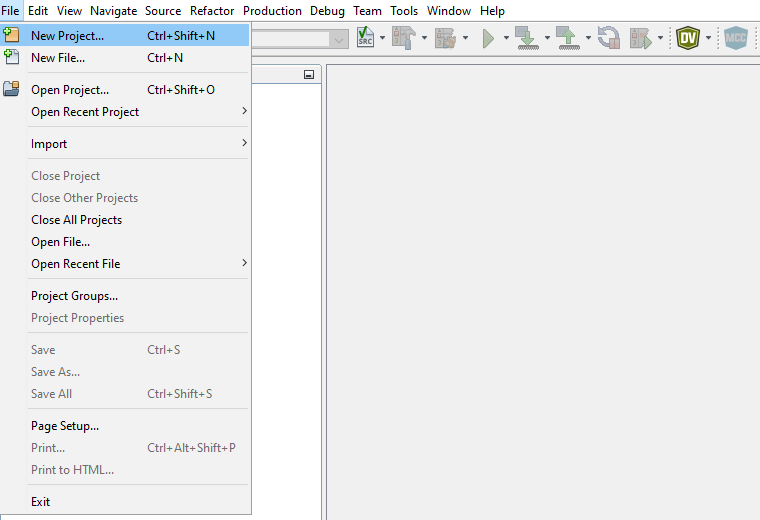
Task: Launch the MCC Code Configurator icon
Action: (x=736, y=38)
